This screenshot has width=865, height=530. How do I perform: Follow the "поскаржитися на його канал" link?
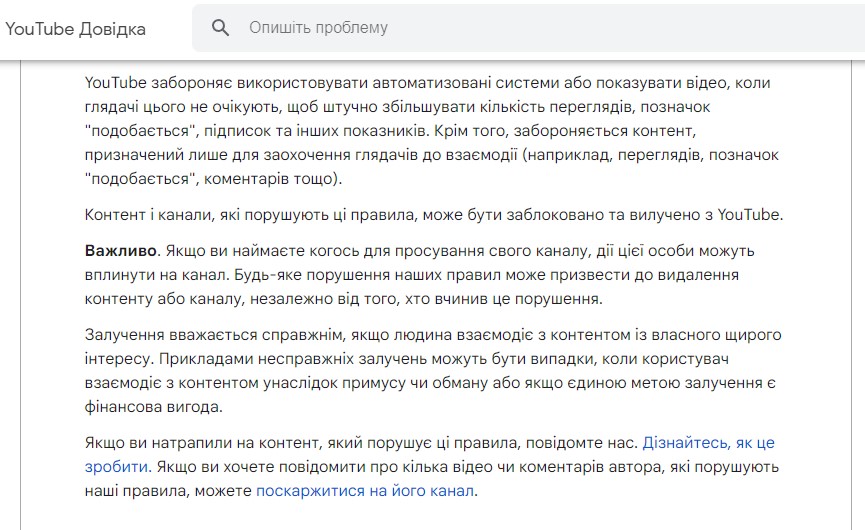point(365,491)
